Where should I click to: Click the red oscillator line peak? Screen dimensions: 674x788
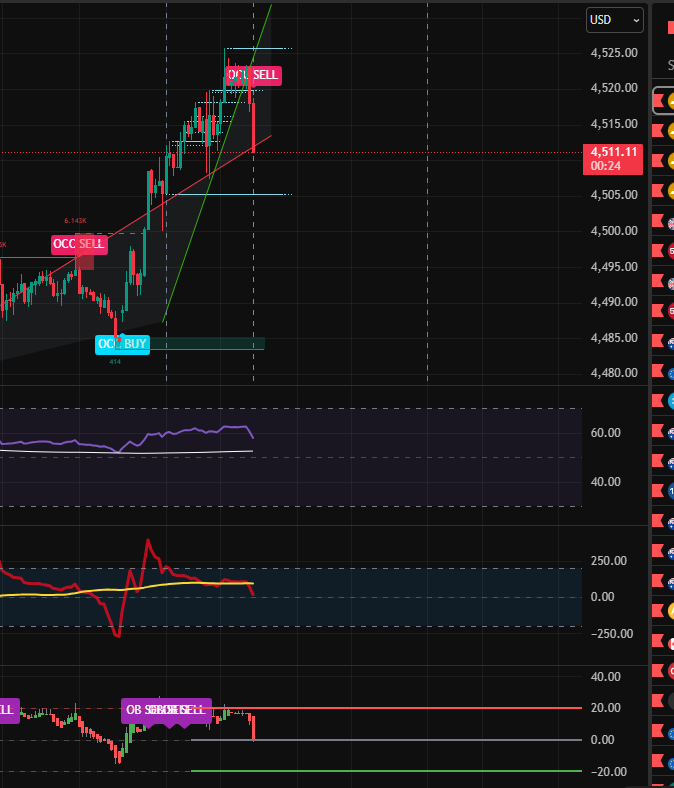pos(148,543)
